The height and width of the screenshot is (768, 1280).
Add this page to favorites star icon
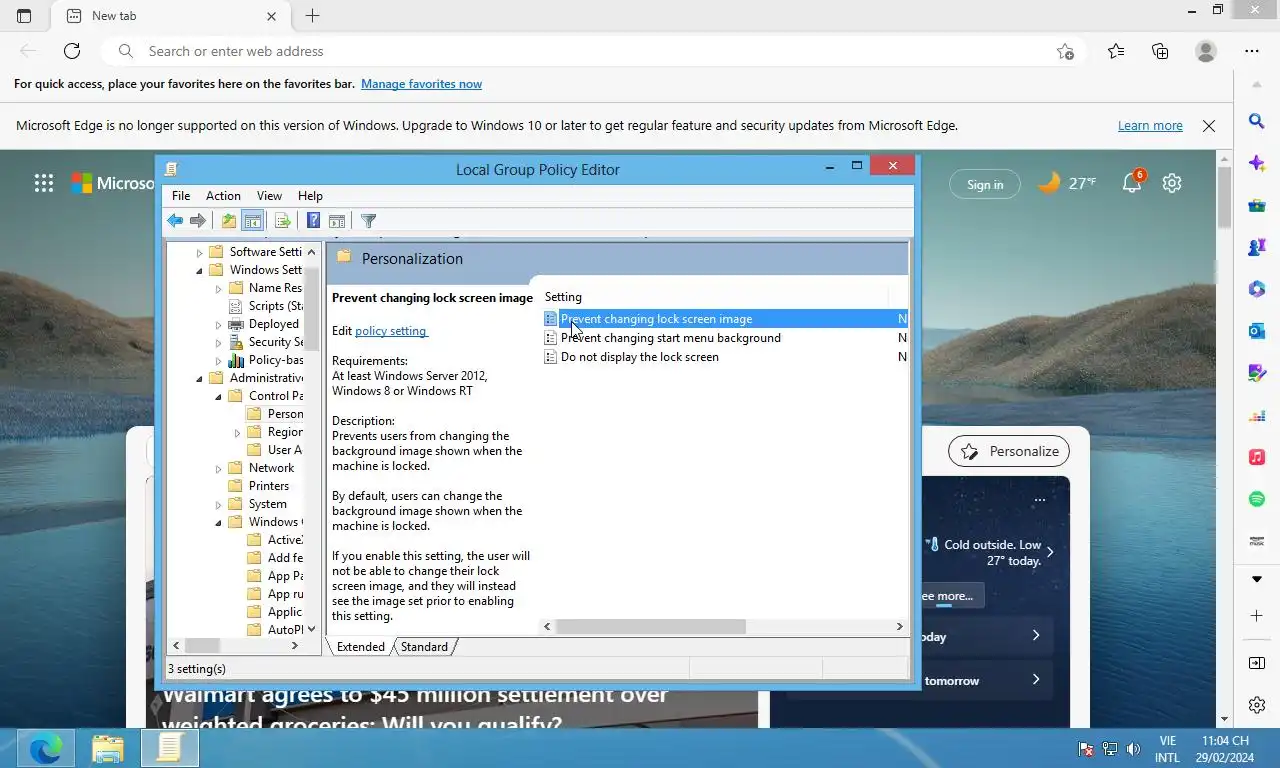[1065, 51]
